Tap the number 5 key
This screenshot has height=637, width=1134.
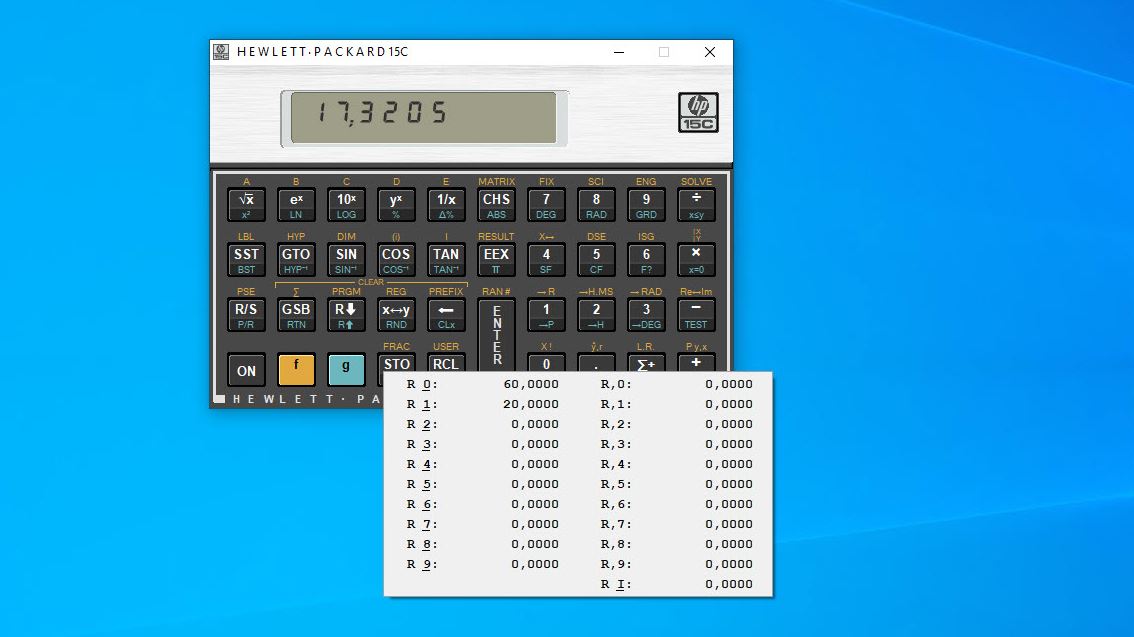coord(596,260)
